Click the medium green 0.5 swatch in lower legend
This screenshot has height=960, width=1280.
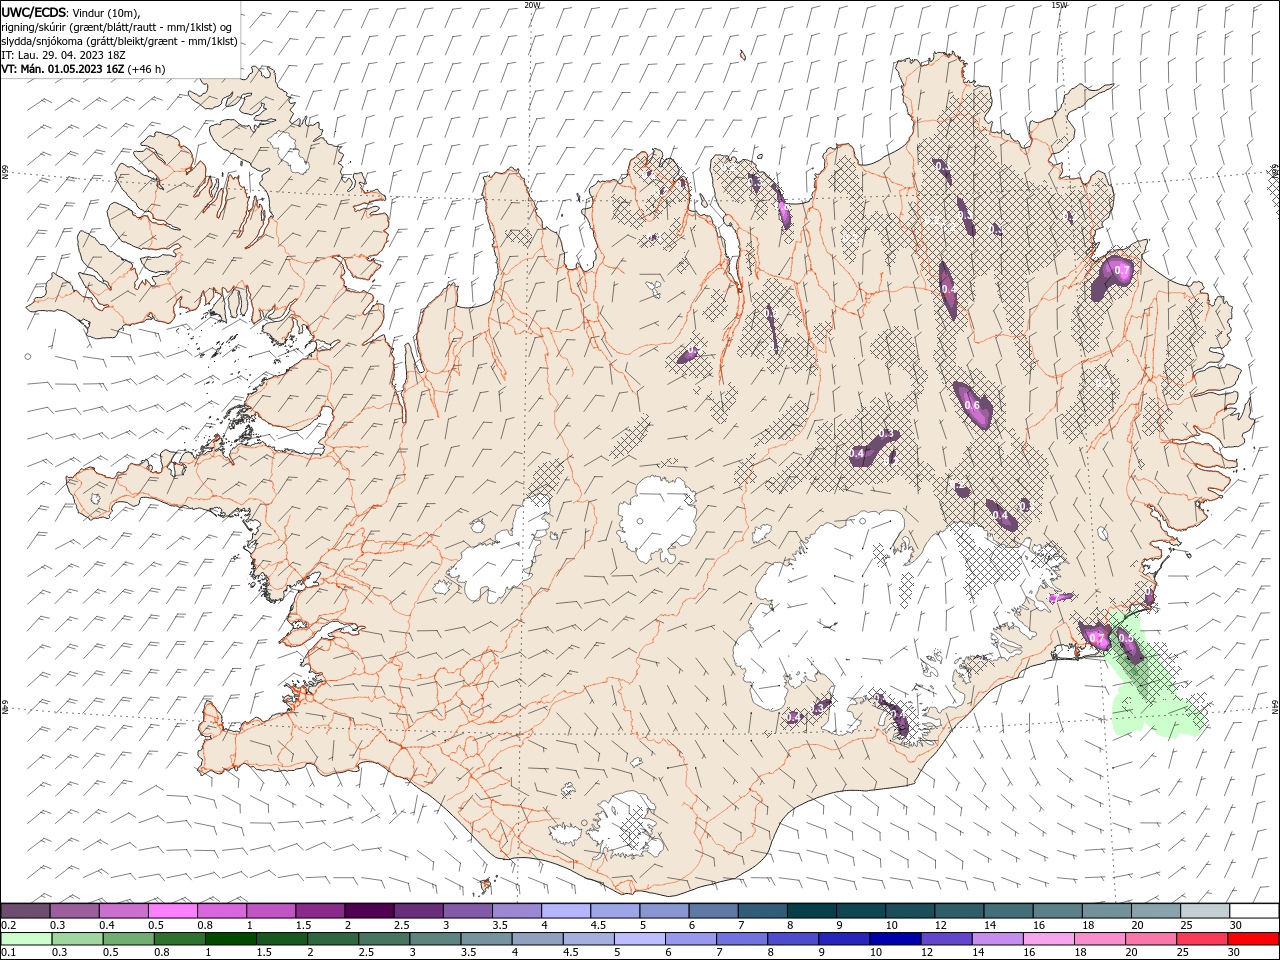click(129, 939)
